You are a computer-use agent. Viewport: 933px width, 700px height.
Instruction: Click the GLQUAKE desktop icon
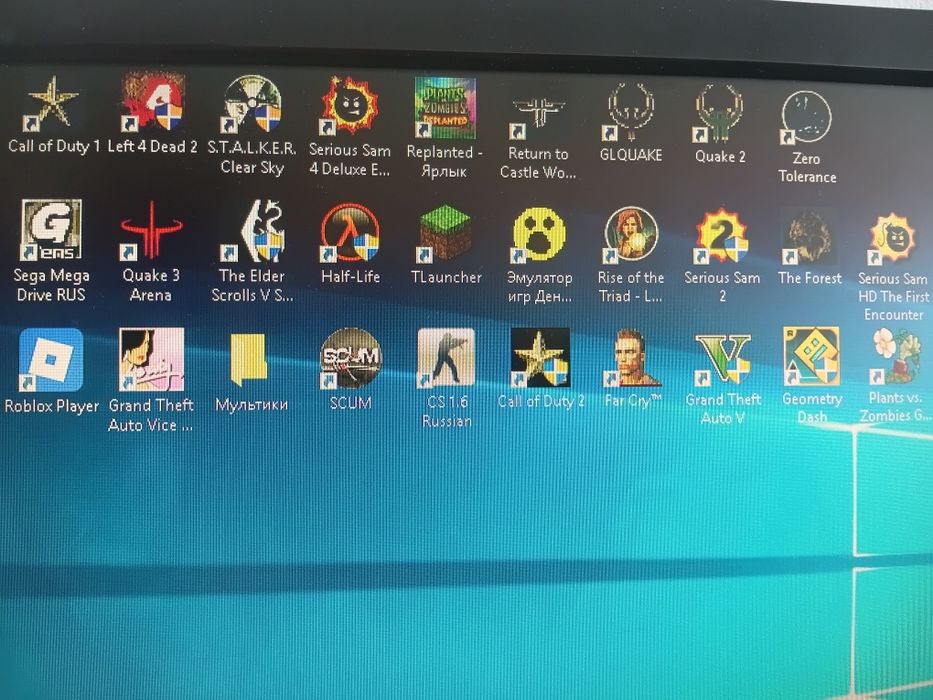pyautogui.click(x=630, y=112)
